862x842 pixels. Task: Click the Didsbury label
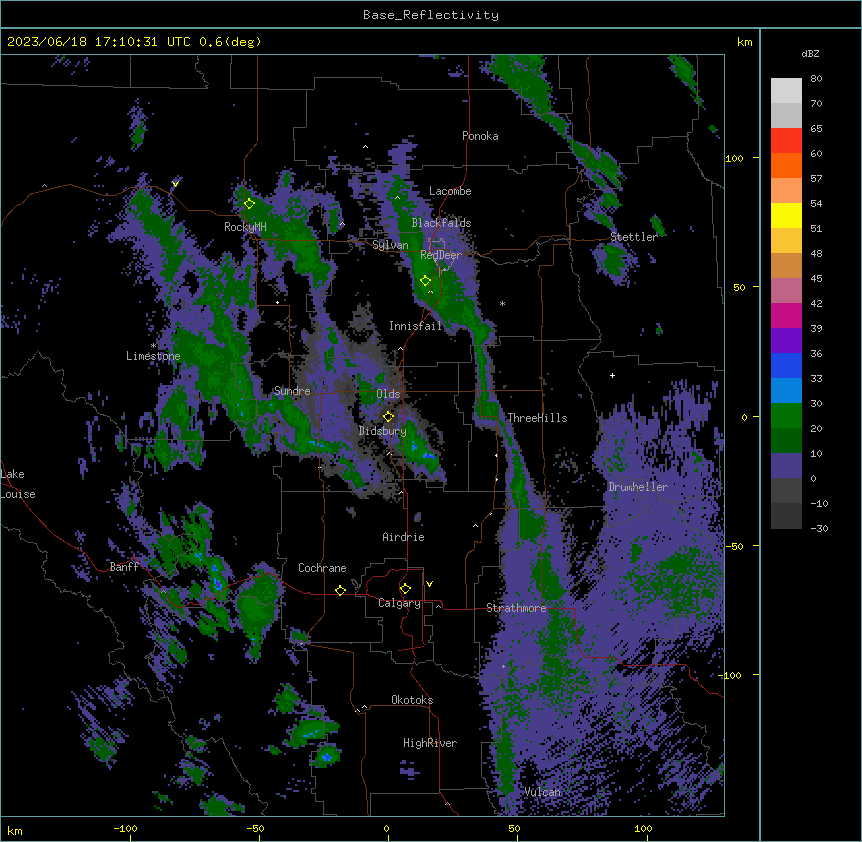382,431
